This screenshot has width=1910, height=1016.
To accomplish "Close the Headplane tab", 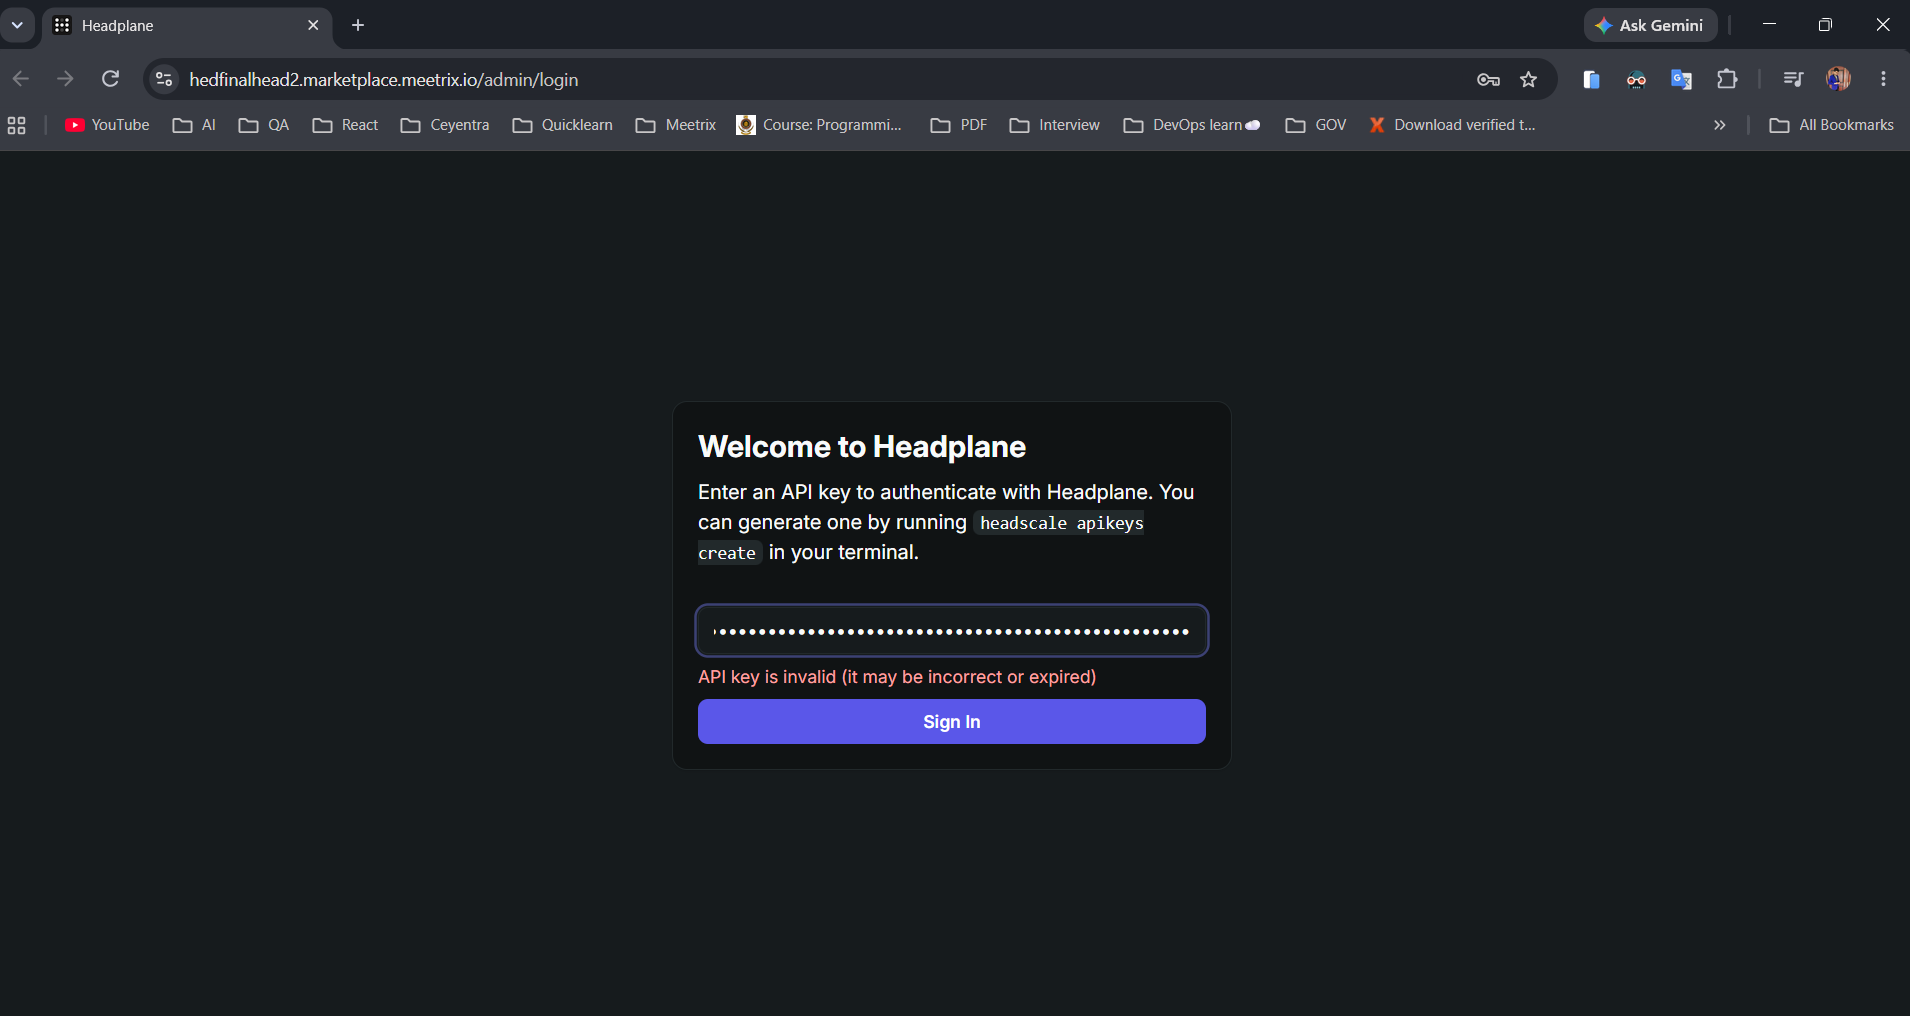I will pos(313,25).
